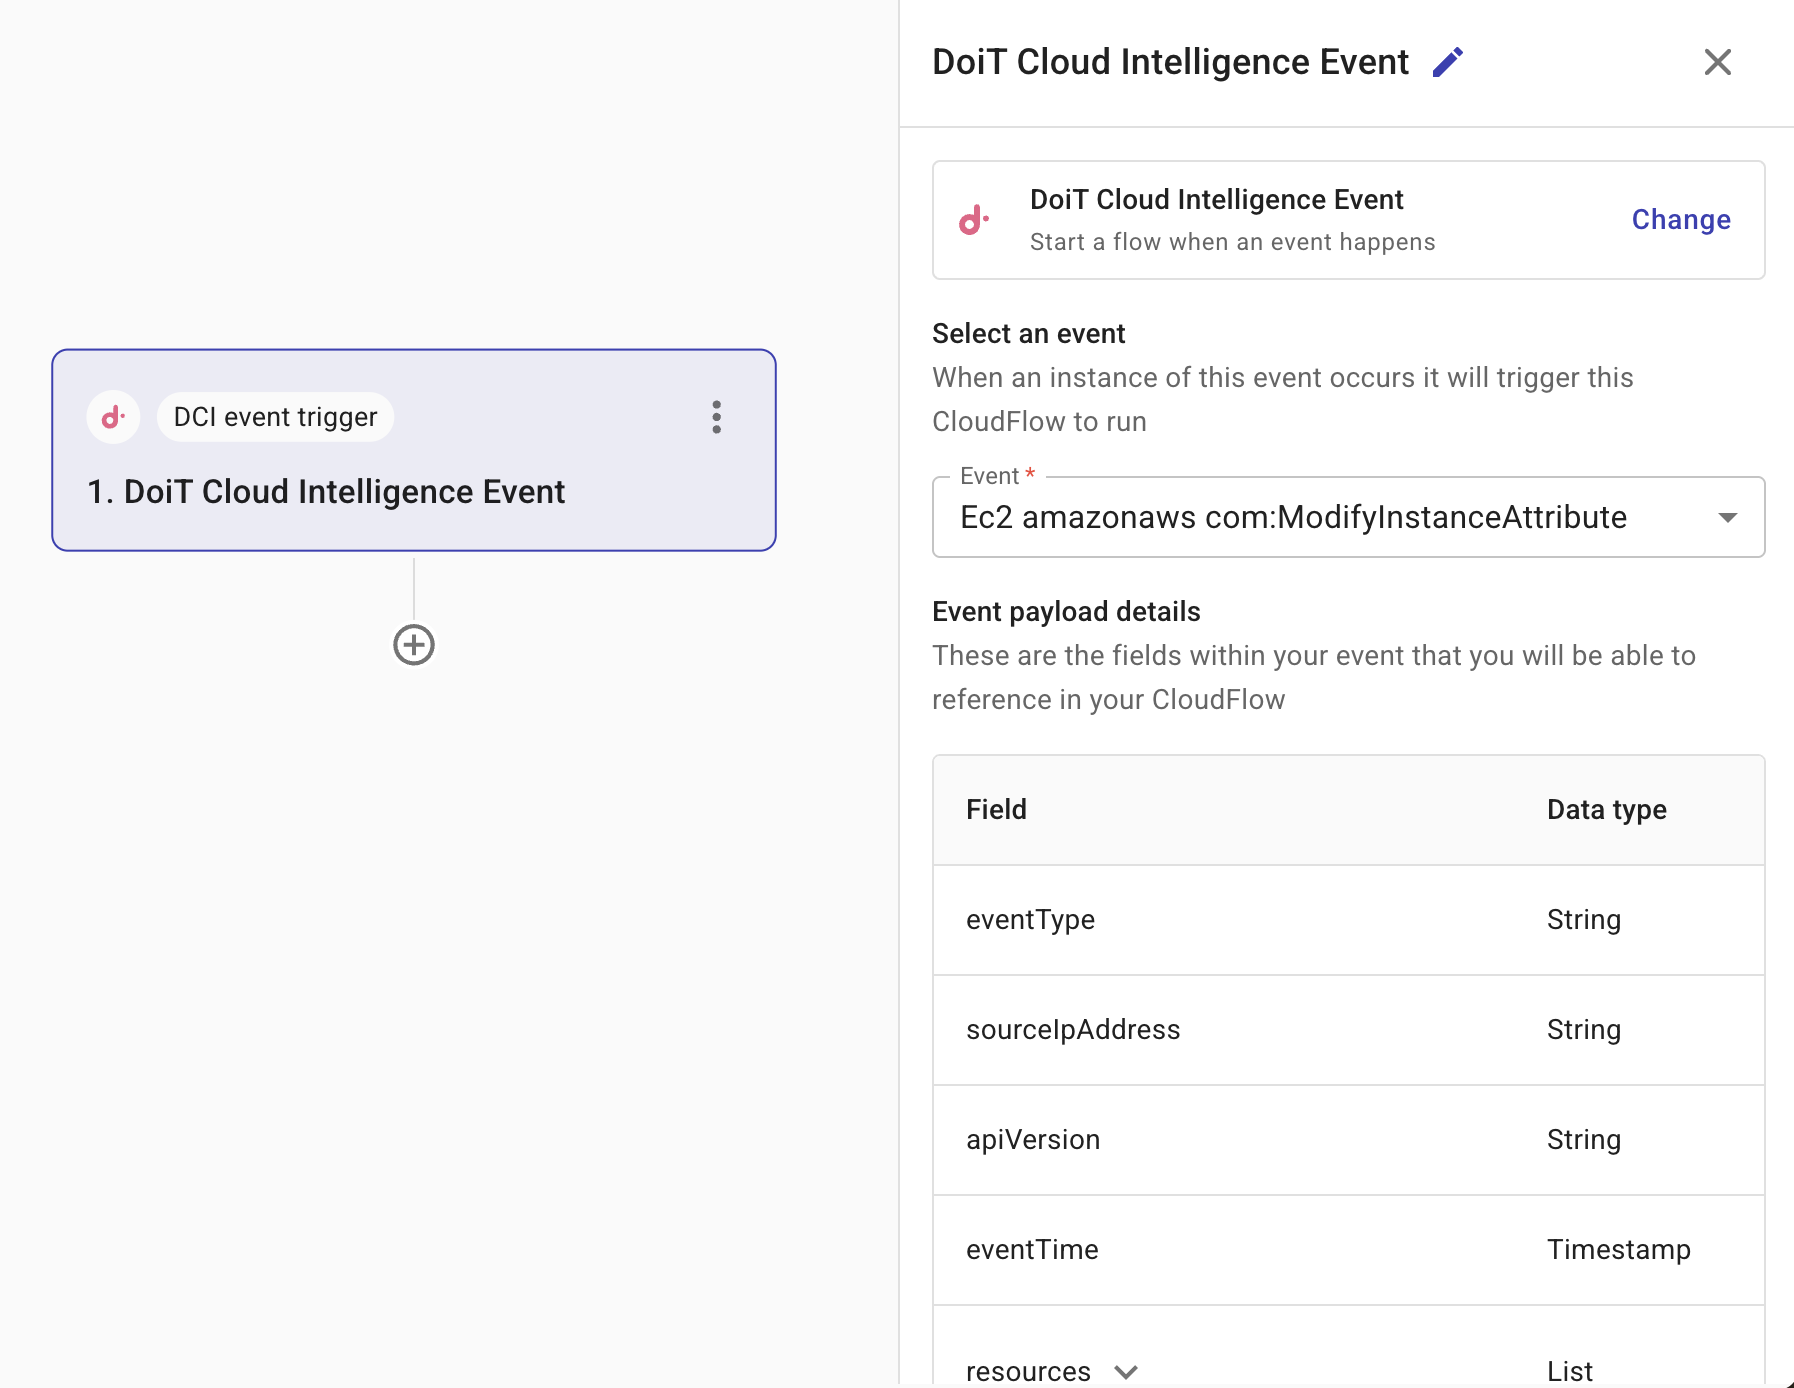The image size is (1794, 1388).
Task: Click the pencil icon to rename the event
Action: [x=1447, y=62]
